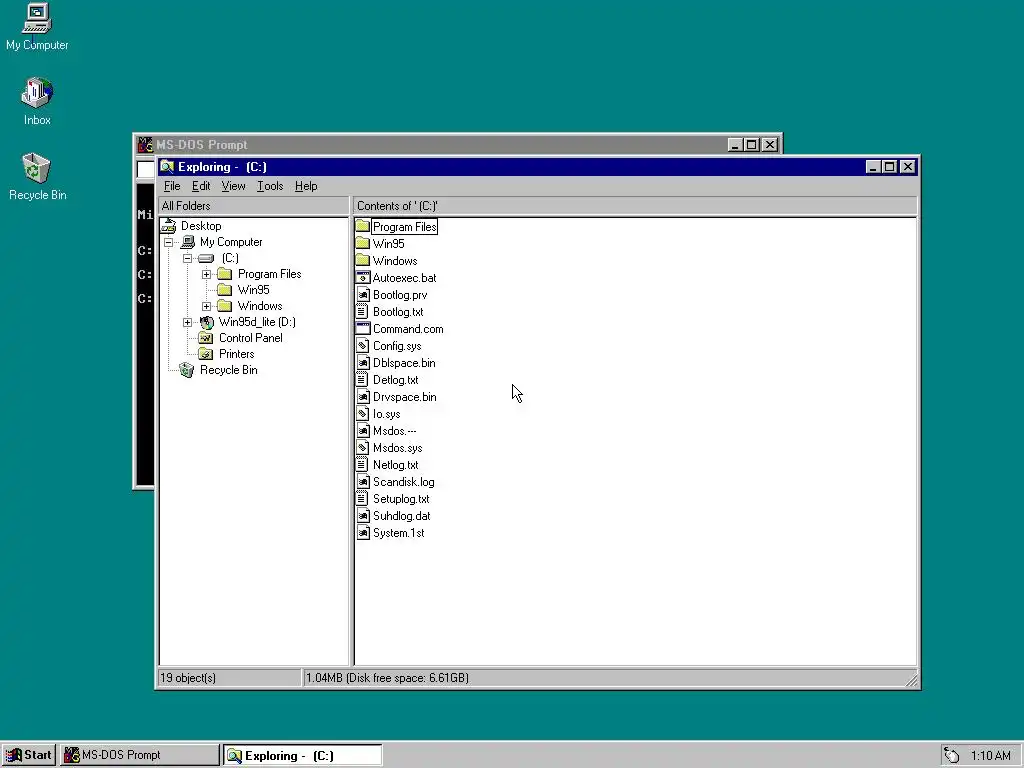Screen dimensions: 1024x768
Task: Select the Dblspace.bin file icon
Action: coord(363,362)
